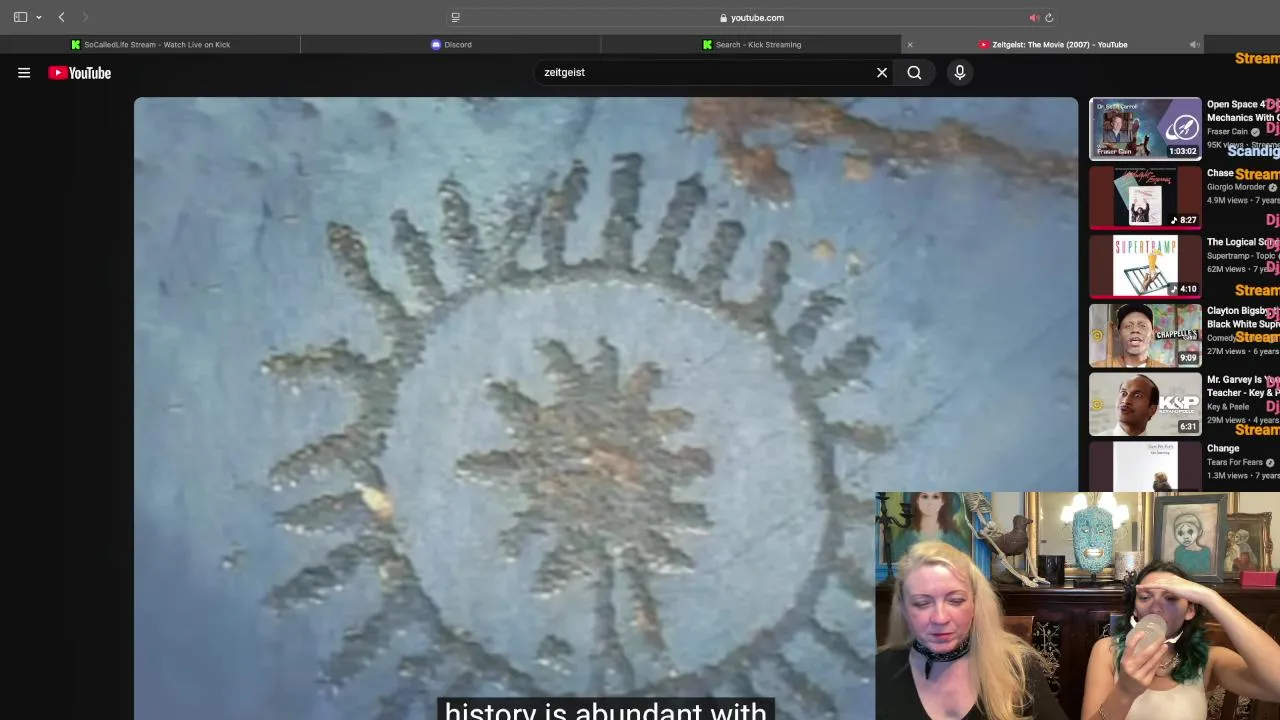Switch to the Discord tab
The height and width of the screenshot is (720, 1280).
click(451, 44)
